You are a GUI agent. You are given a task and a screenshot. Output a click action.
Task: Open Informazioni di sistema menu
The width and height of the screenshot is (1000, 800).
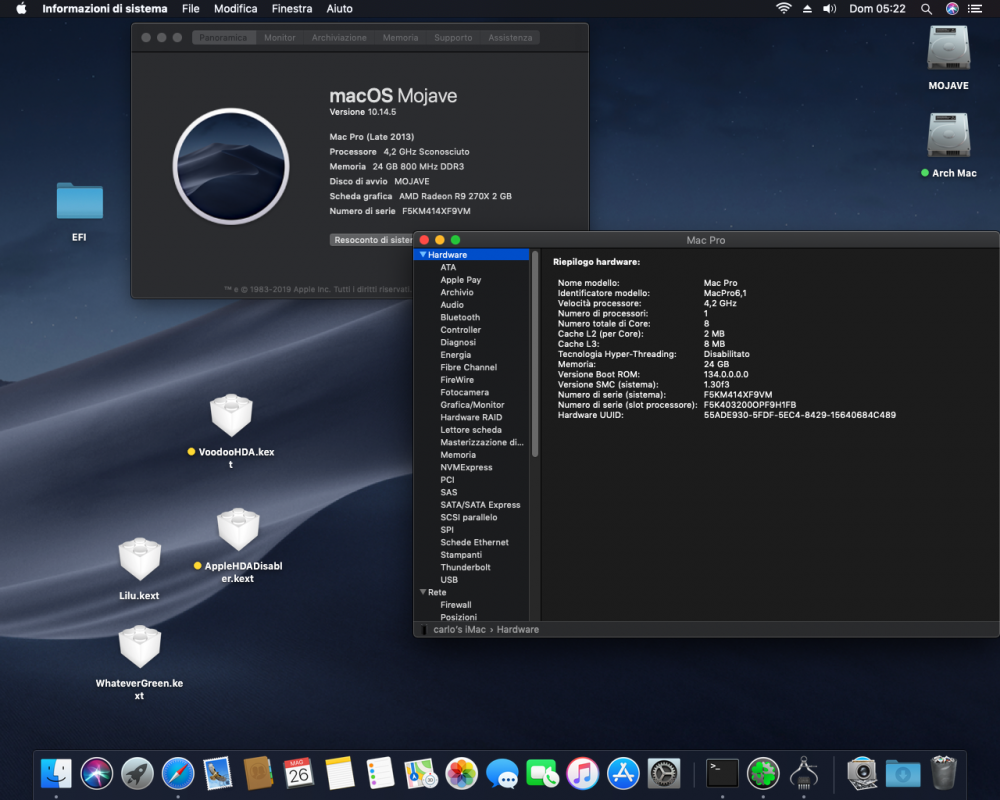pyautogui.click(x=105, y=9)
